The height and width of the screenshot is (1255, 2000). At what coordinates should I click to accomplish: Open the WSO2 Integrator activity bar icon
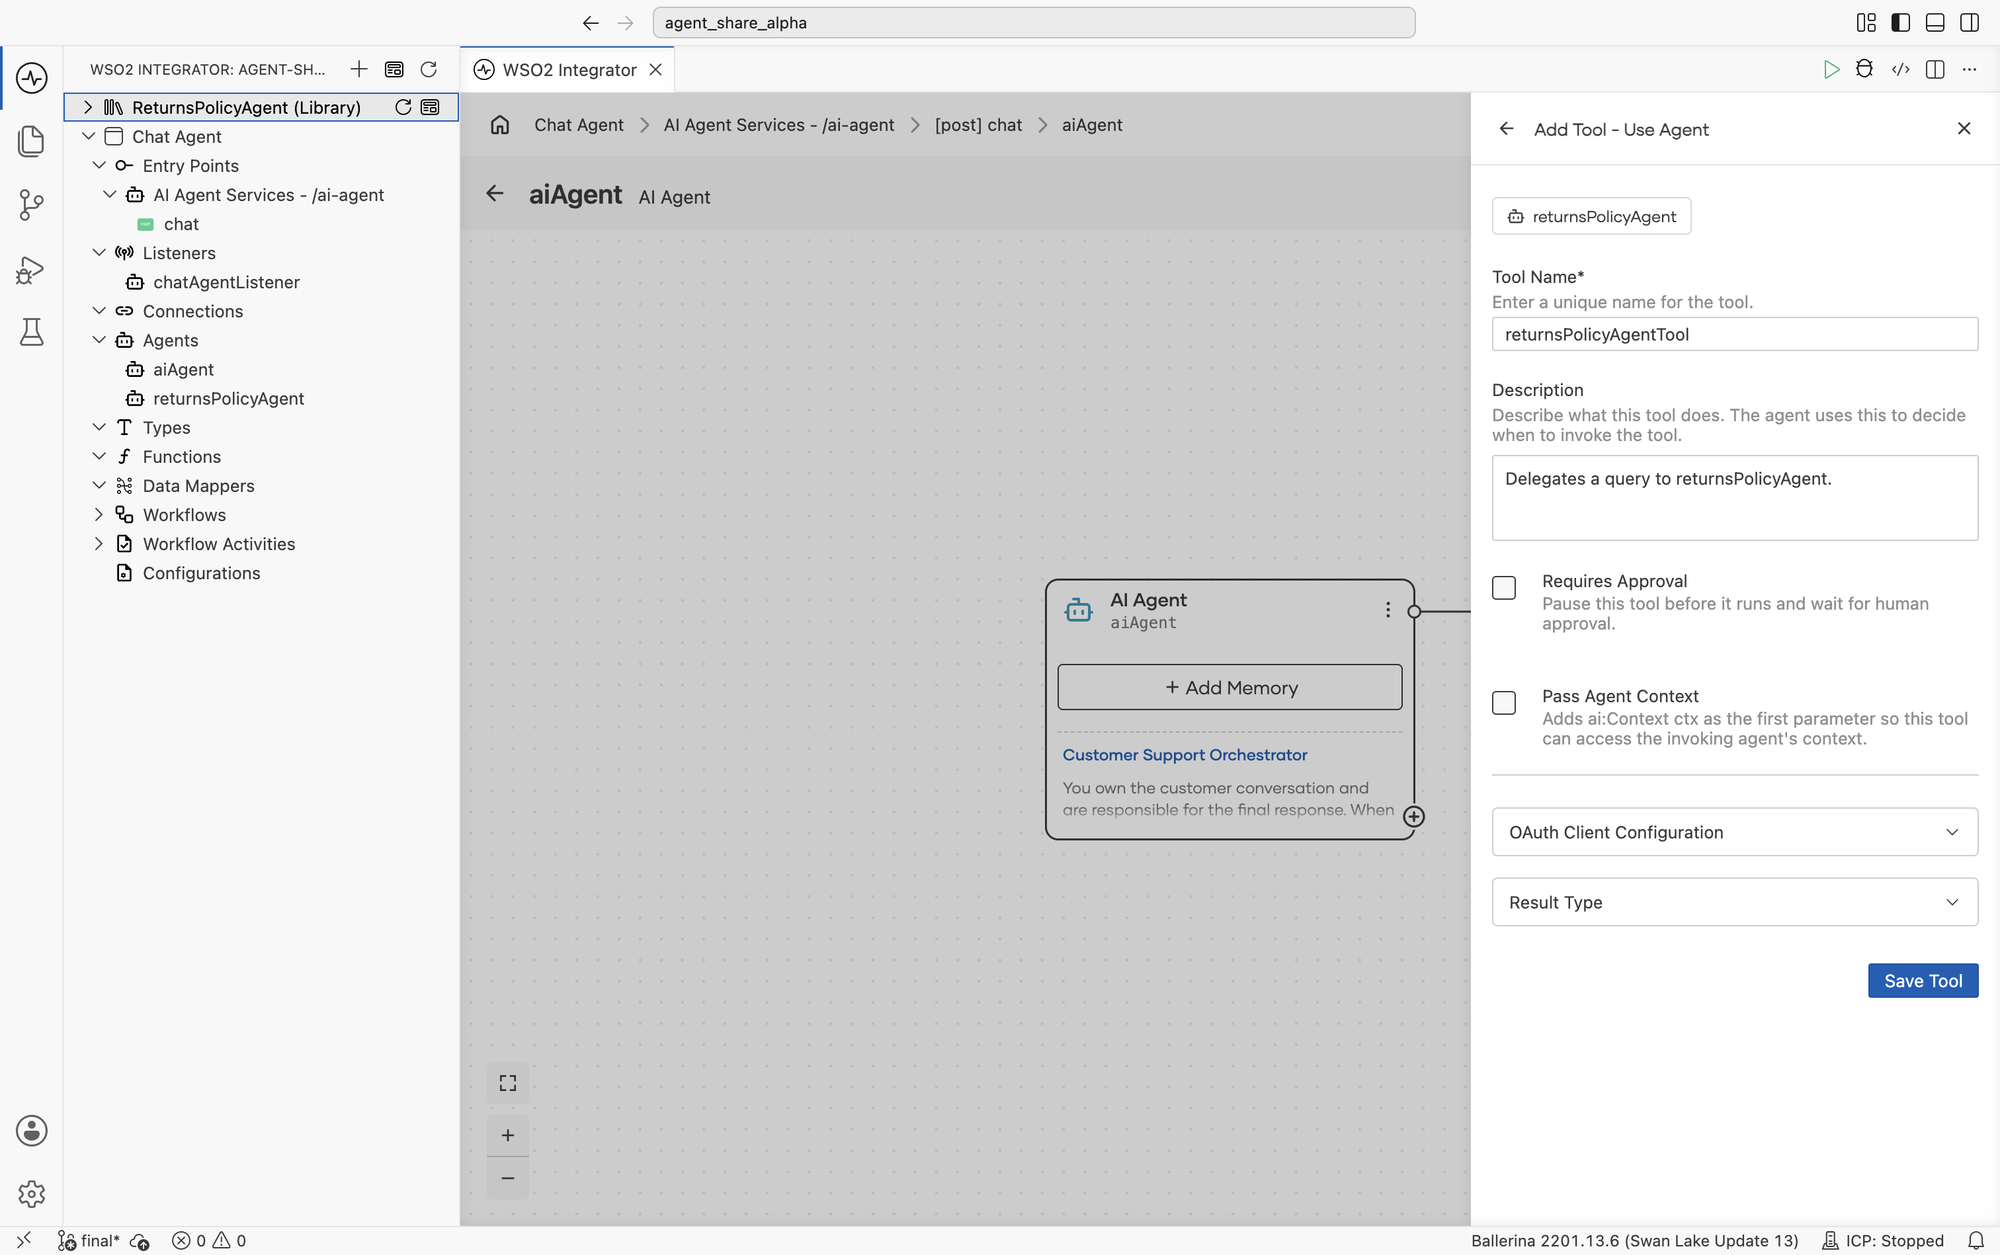click(x=31, y=77)
